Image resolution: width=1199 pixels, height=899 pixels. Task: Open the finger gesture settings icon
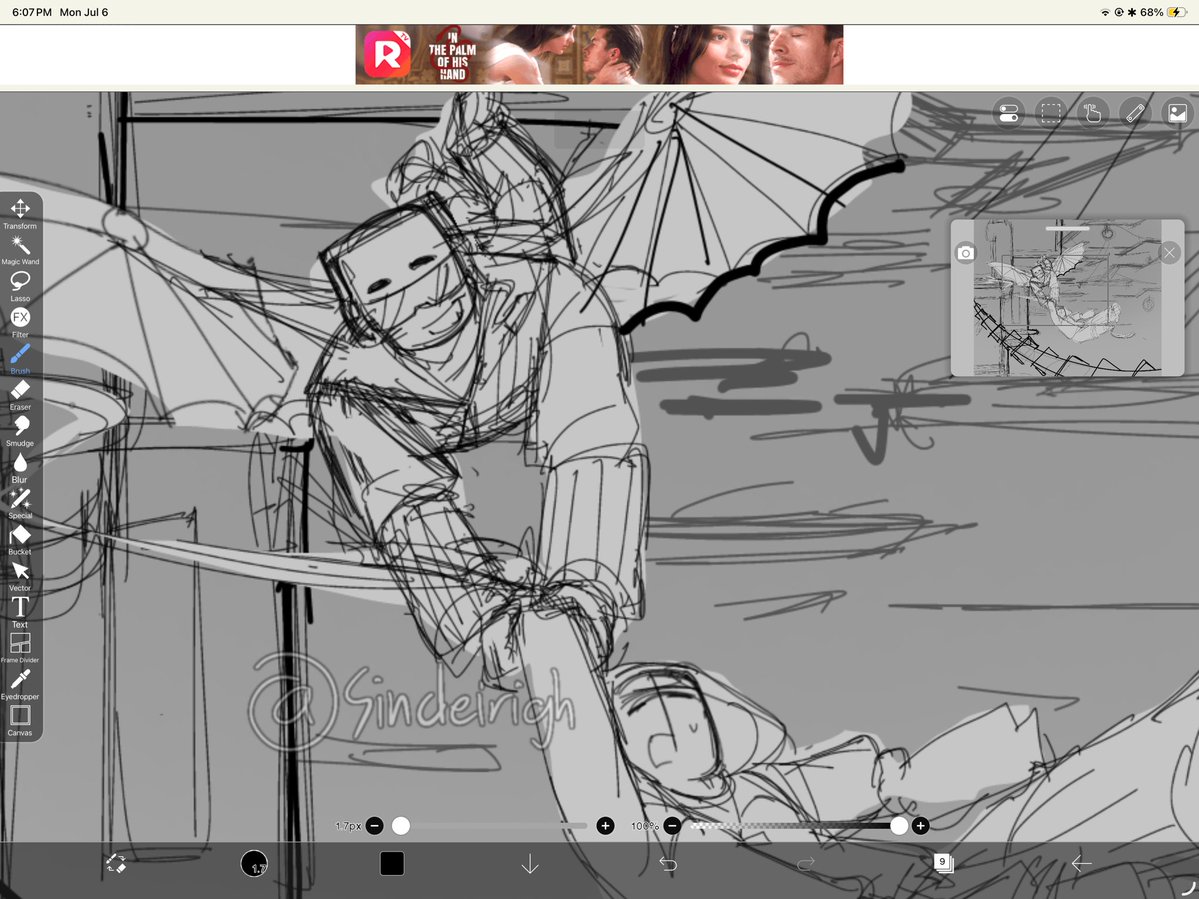[x=1093, y=113]
